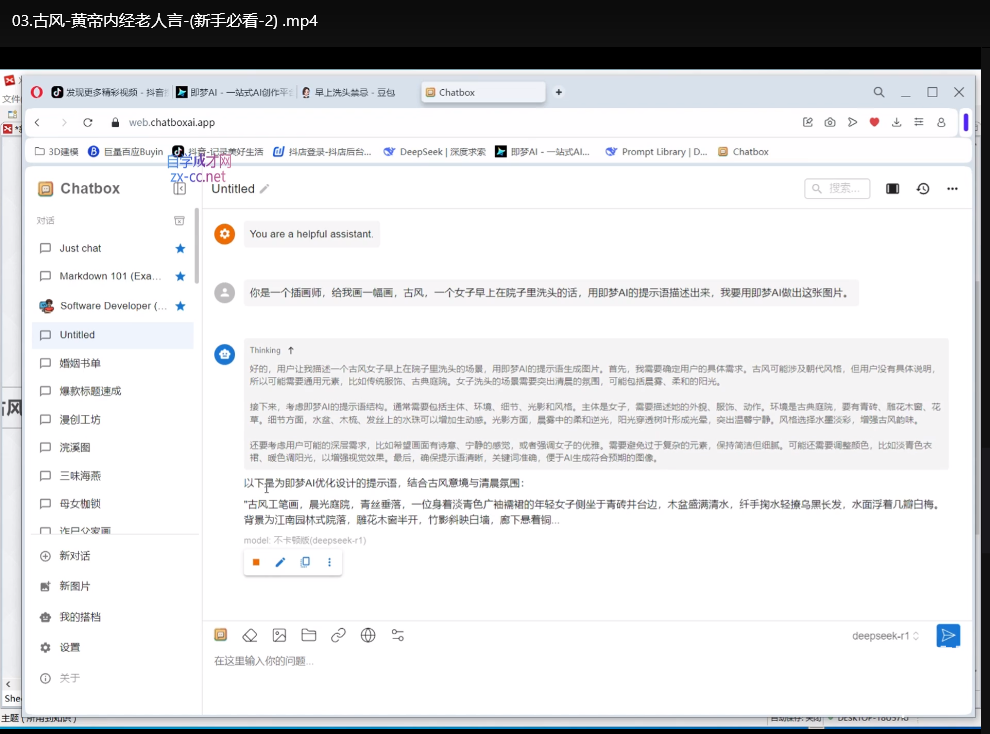Viewport: 990px width, 734px height.
Task: Open browser search magnifier icon
Action: coord(879,92)
